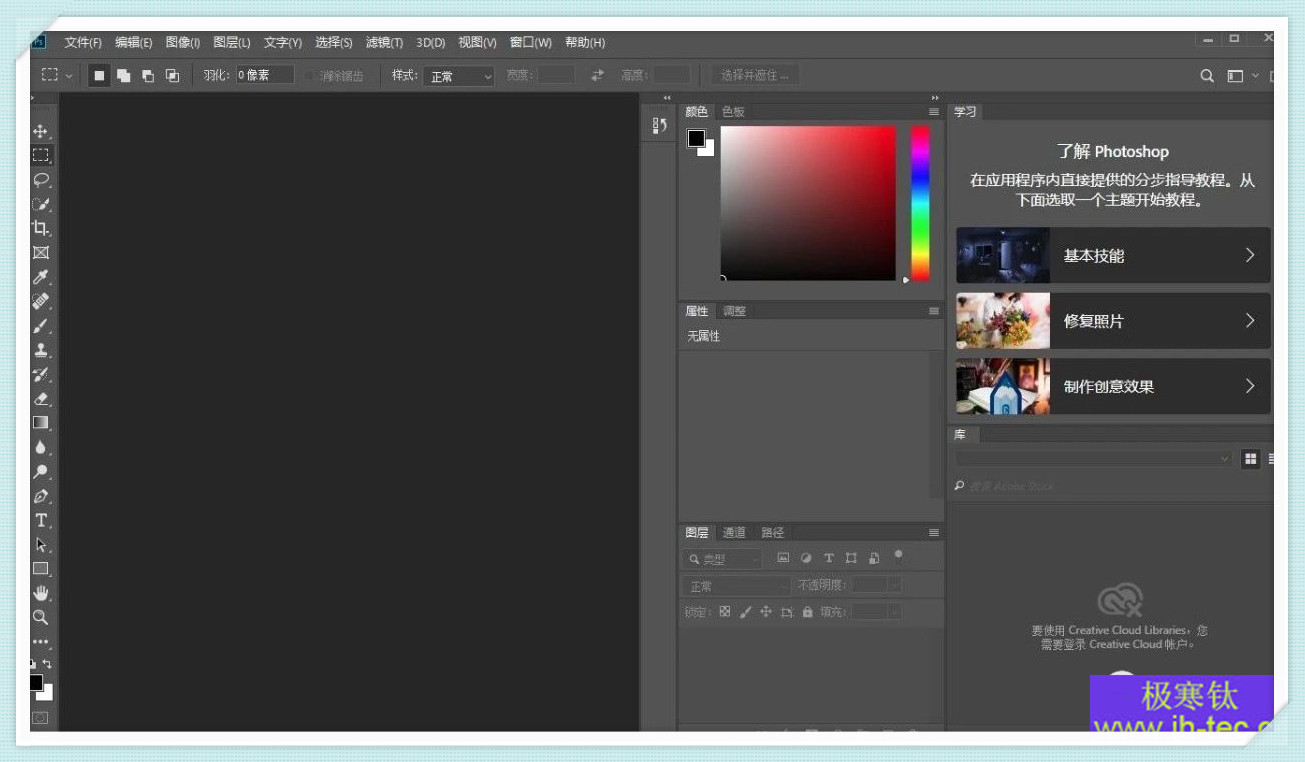Screen dimensions: 1305x762
Task: Select the Rectangle shape tool
Action: (x=41, y=569)
